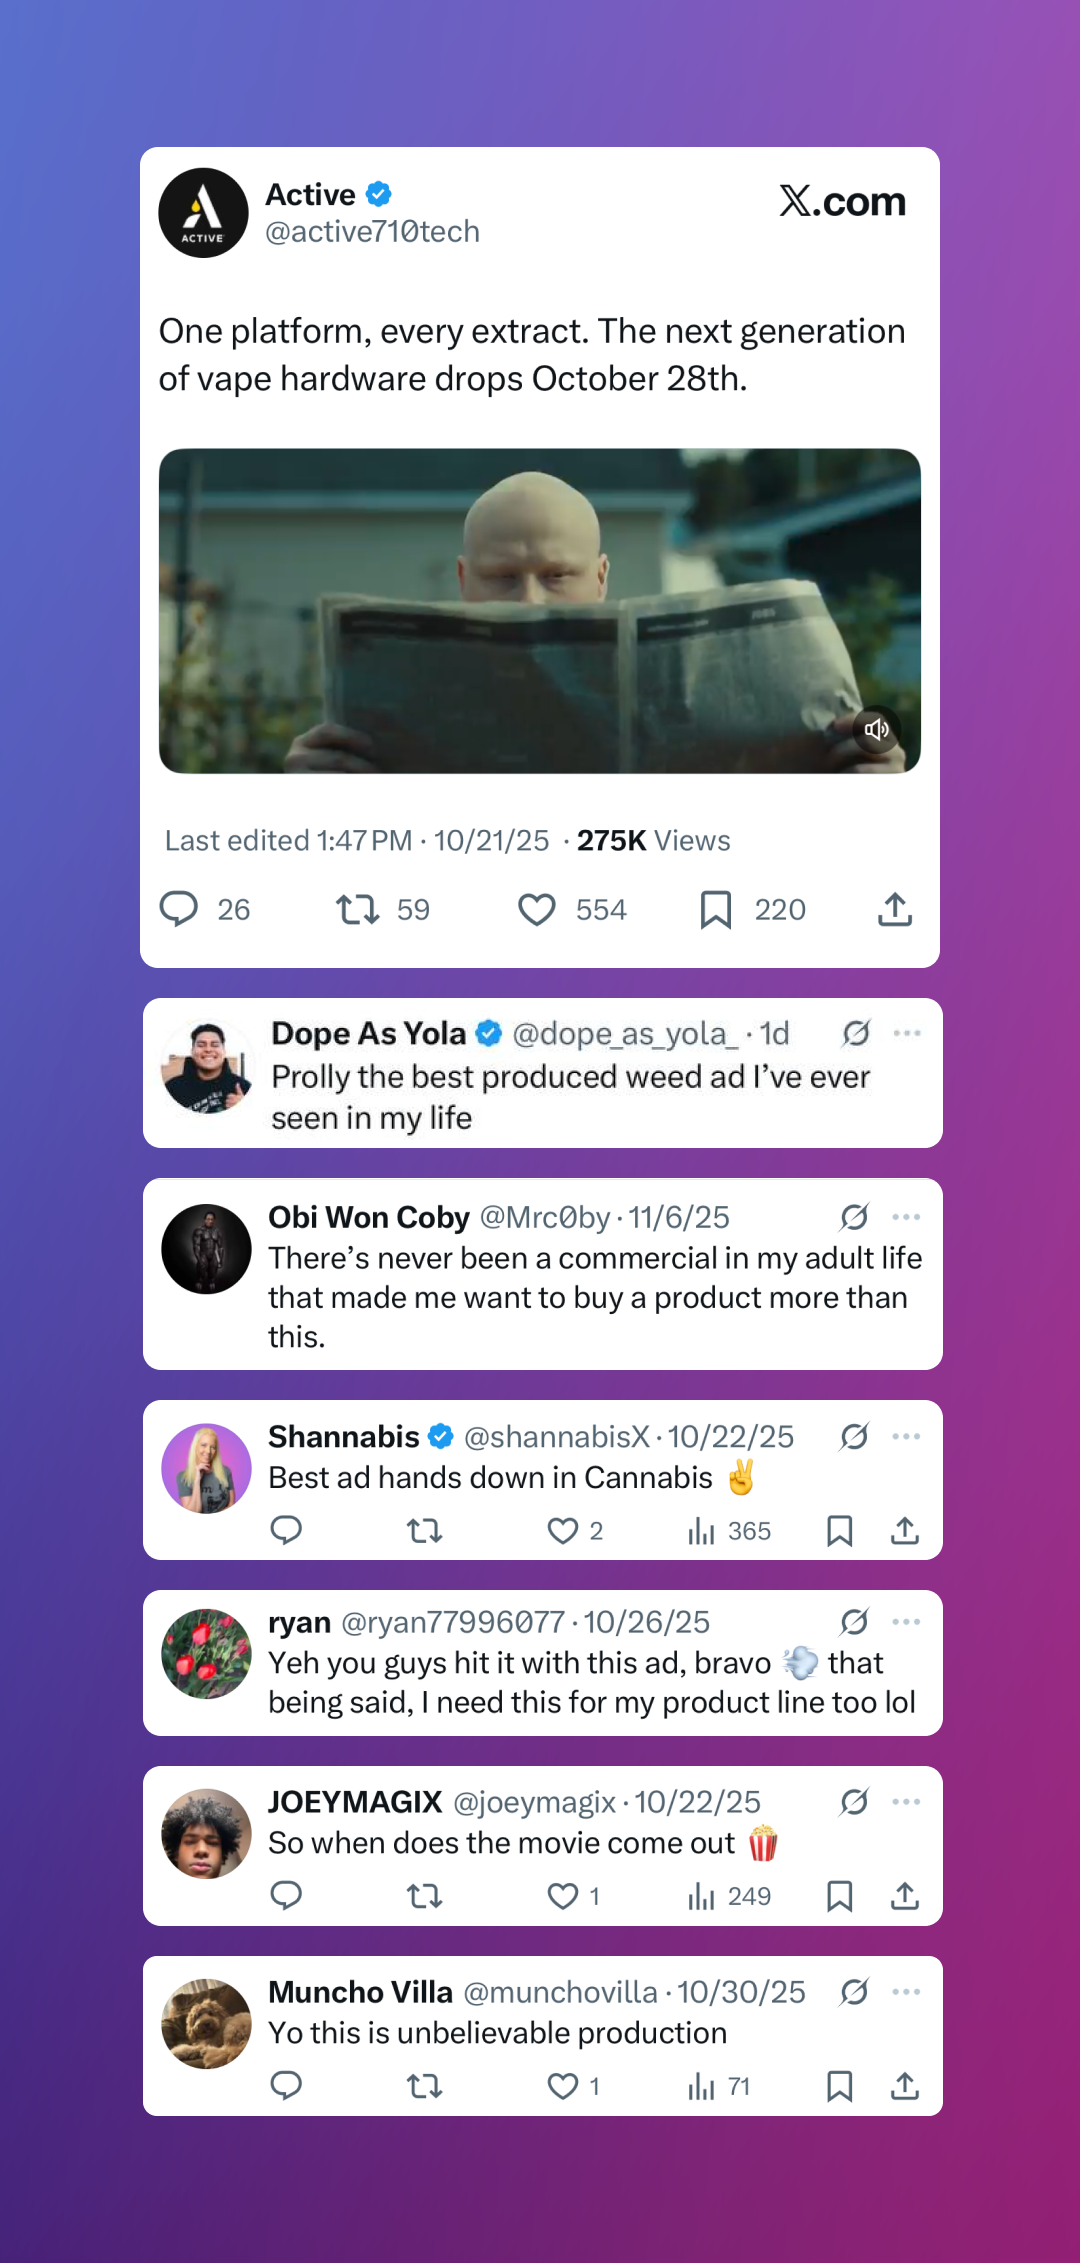
Task: Bookmark the Active main post
Action: [x=716, y=909]
